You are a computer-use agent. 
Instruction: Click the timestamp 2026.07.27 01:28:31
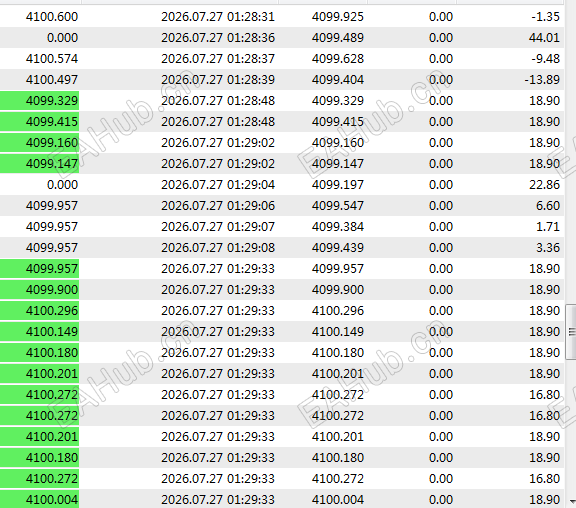(x=218, y=17)
